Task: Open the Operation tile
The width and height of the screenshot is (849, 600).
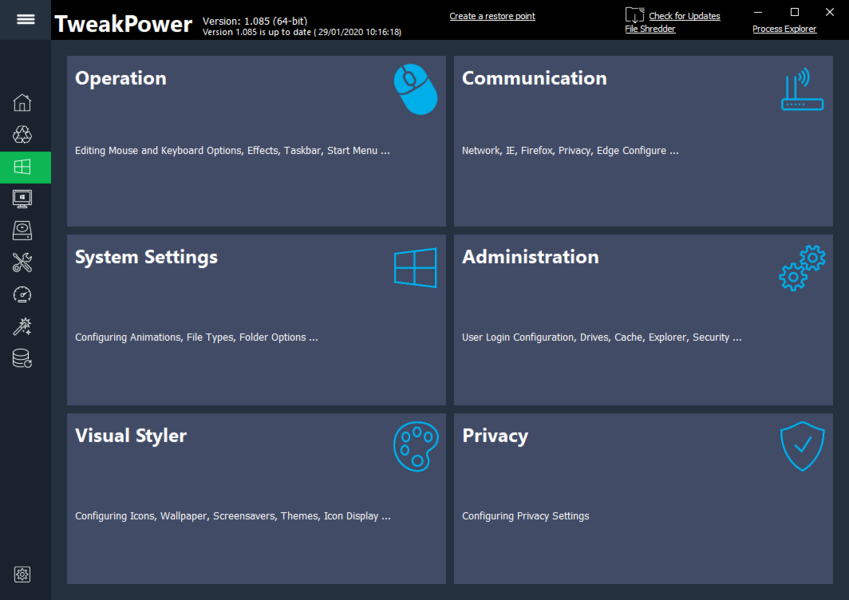Action: tap(256, 141)
